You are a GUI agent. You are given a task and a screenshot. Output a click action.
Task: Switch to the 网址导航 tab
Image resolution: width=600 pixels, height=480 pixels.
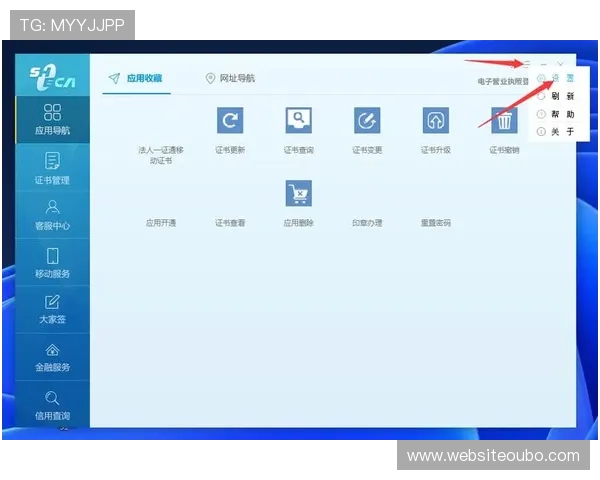pyautogui.click(x=230, y=78)
